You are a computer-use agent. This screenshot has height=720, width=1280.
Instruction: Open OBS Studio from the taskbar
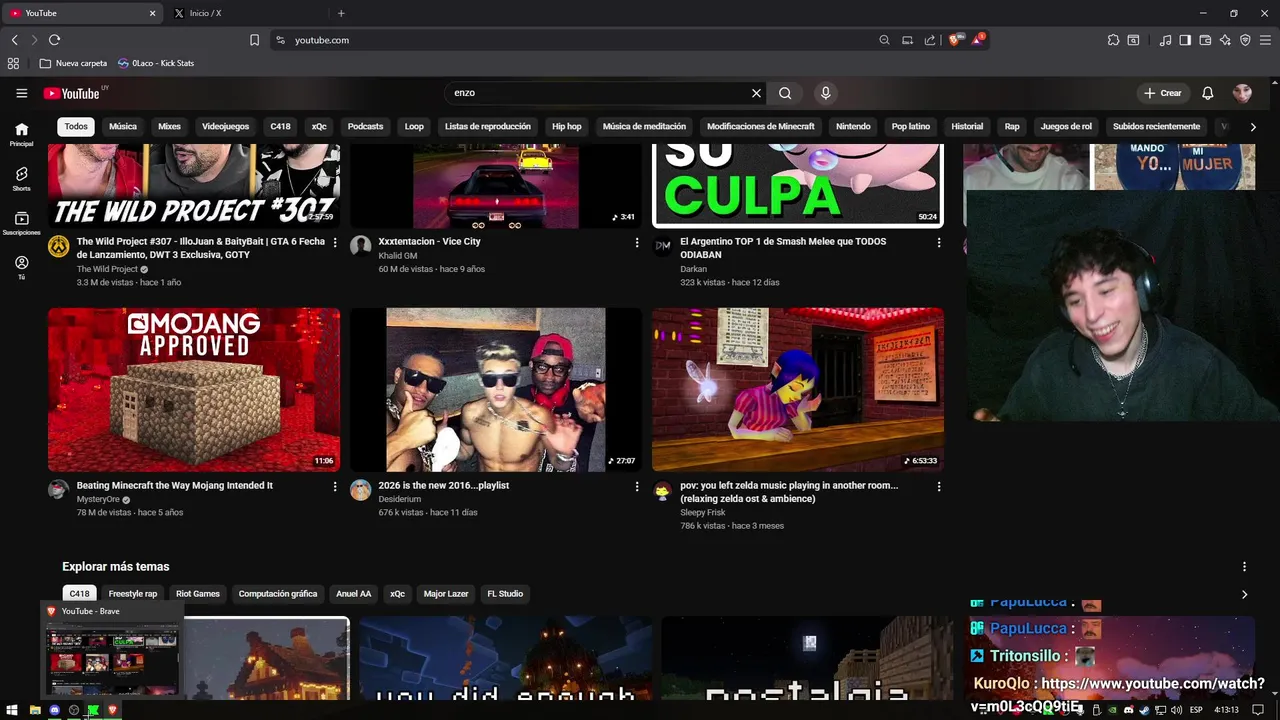click(73, 710)
